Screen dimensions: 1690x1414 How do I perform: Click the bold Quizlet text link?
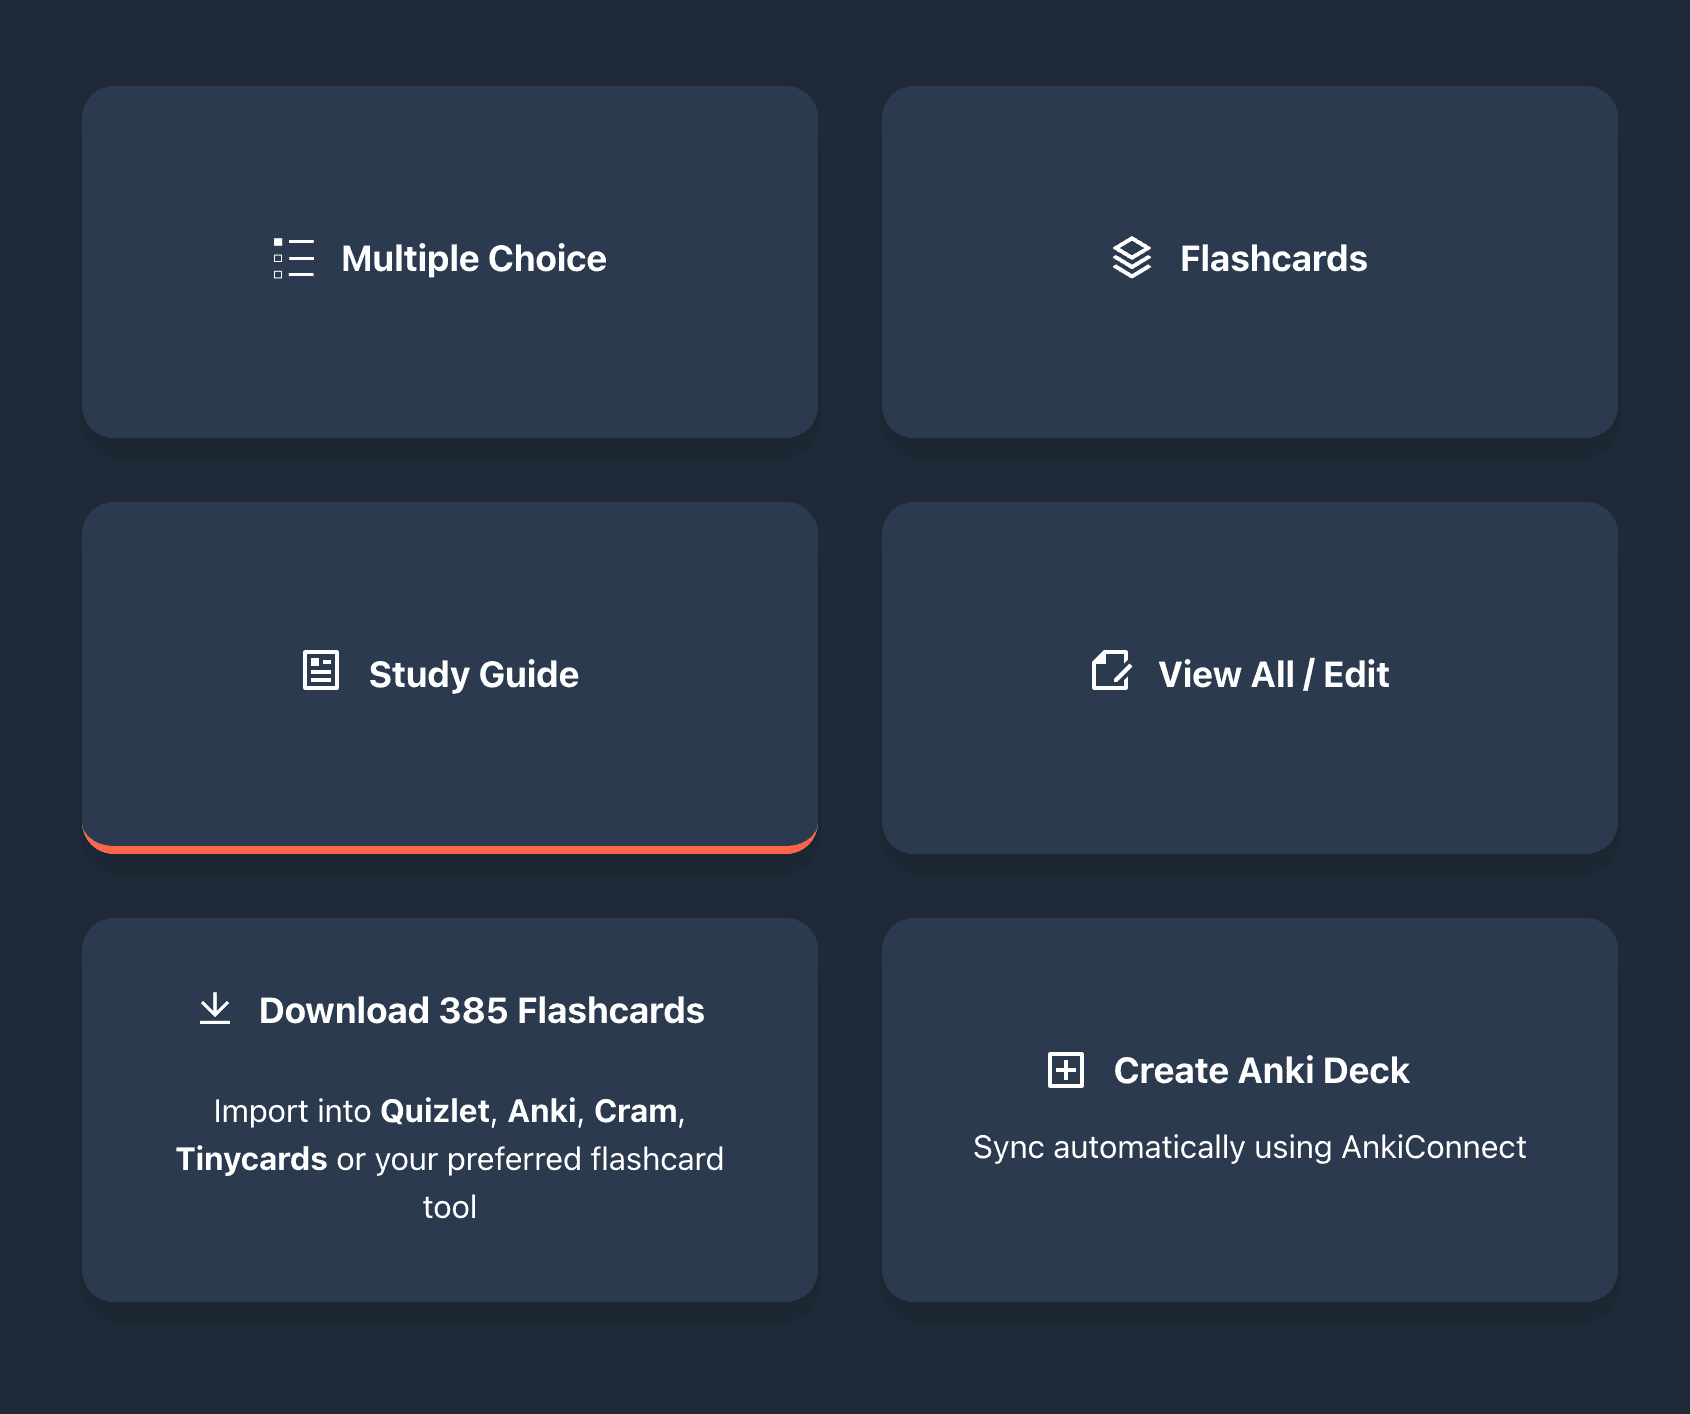[x=435, y=1110]
